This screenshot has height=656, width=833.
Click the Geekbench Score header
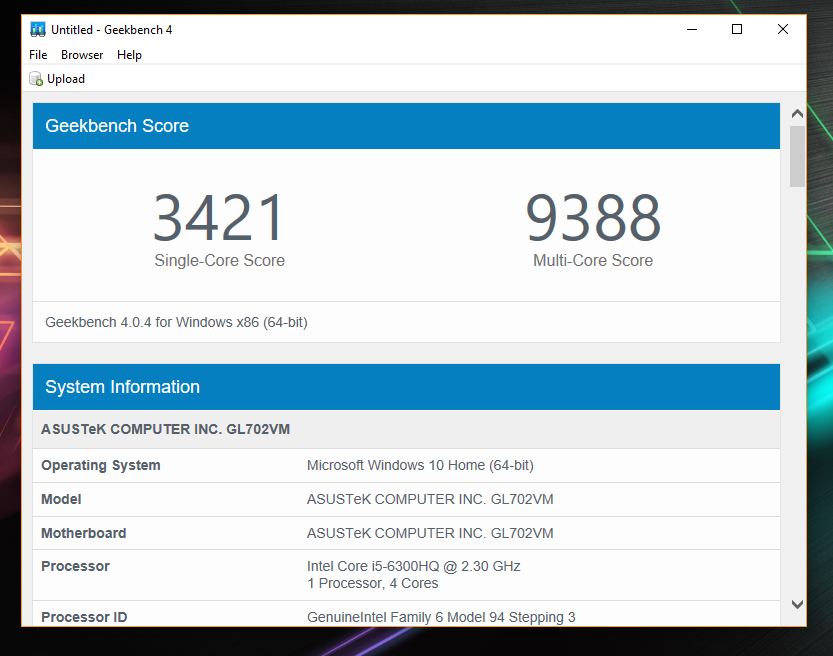click(x=406, y=126)
